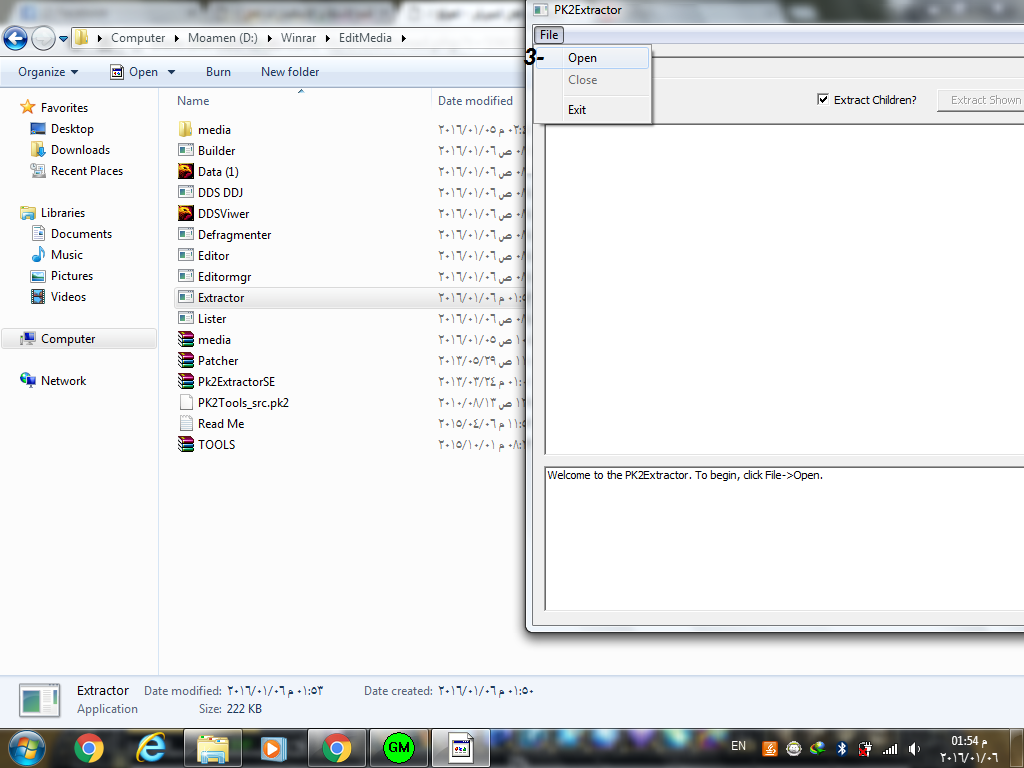Click the Explorer forward arrow button
The height and width of the screenshot is (768, 1024).
pos(43,39)
